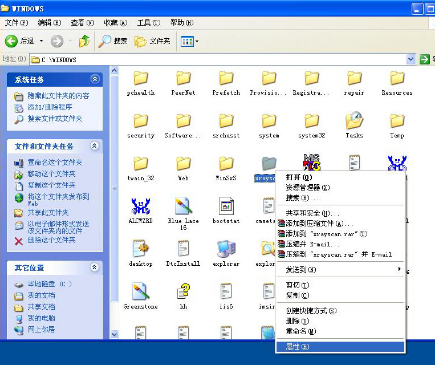Select the ALCWZRD program icon

coord(140,206)
